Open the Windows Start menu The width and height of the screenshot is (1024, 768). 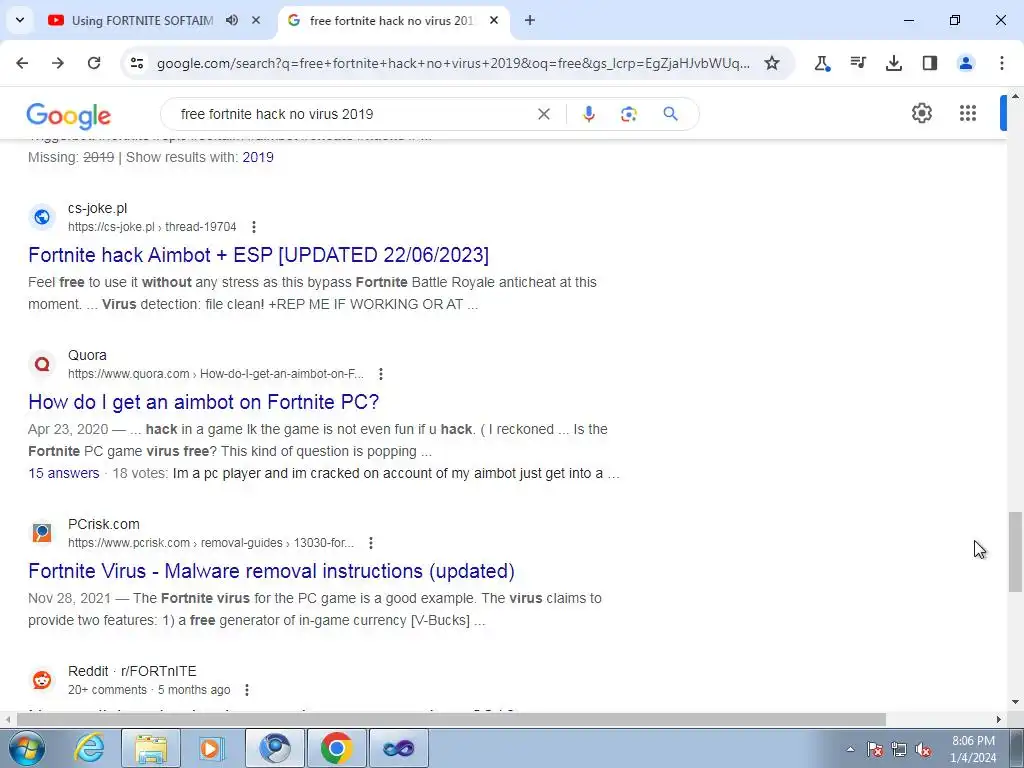[x=26, y=748]
